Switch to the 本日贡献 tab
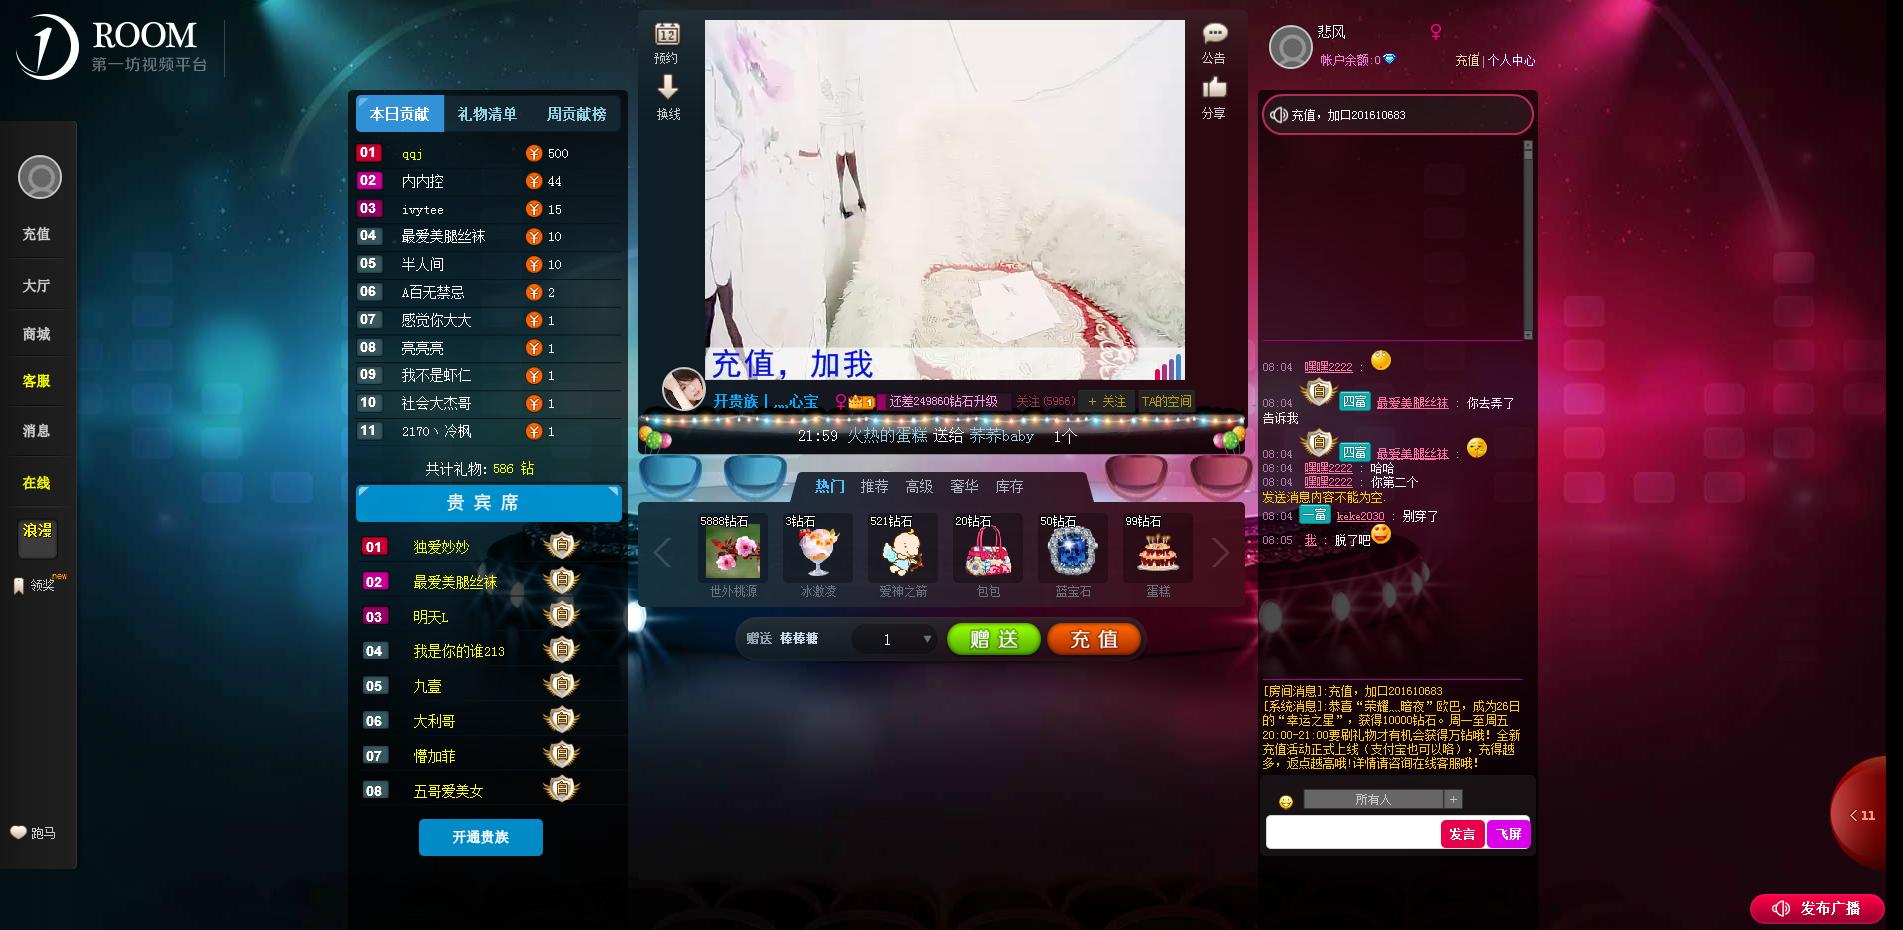The width and height of the screenshot is (1903, 930). tap(399, 114)
